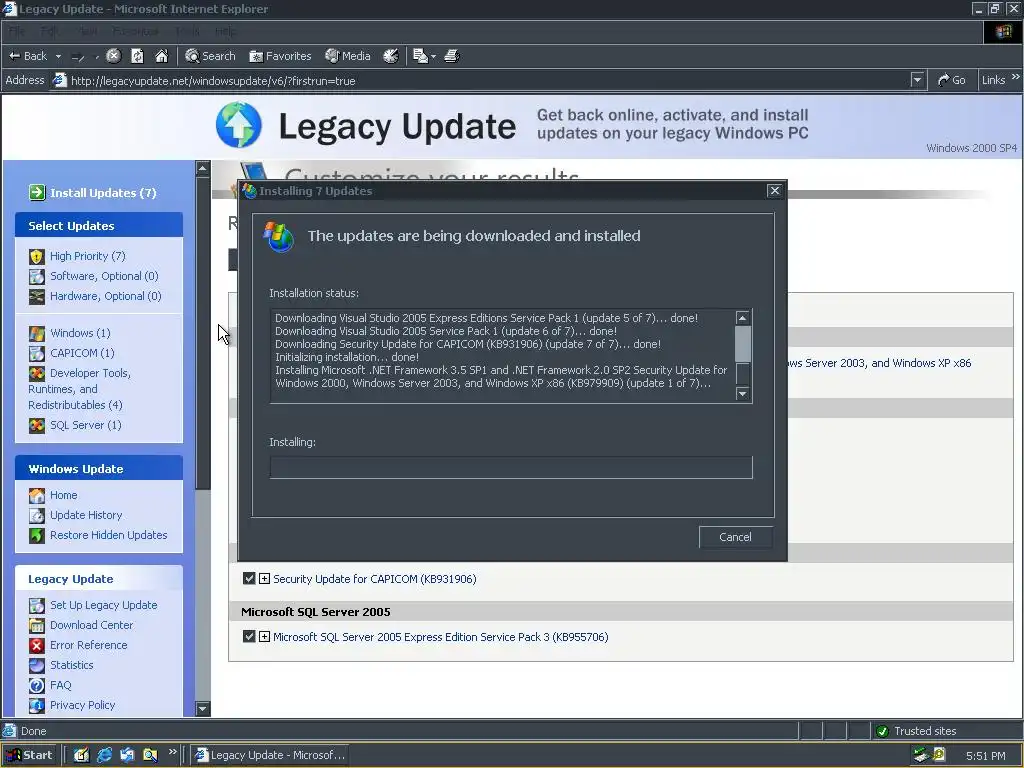Open the File menu
The height and width of the screenshot is (768, 1024).
[x=16, y=31]
